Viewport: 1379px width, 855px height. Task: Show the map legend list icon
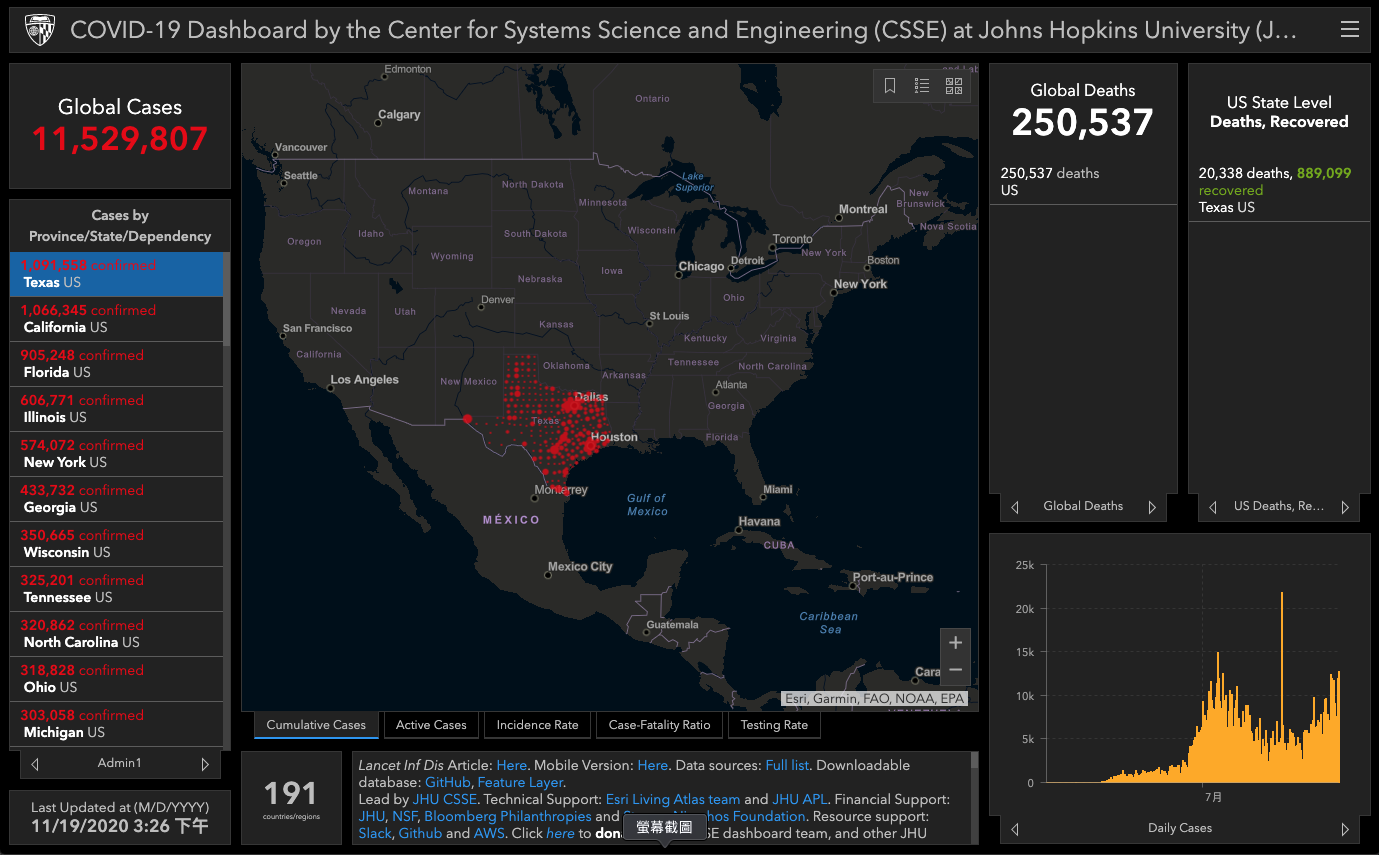click(x=922, y=86)
